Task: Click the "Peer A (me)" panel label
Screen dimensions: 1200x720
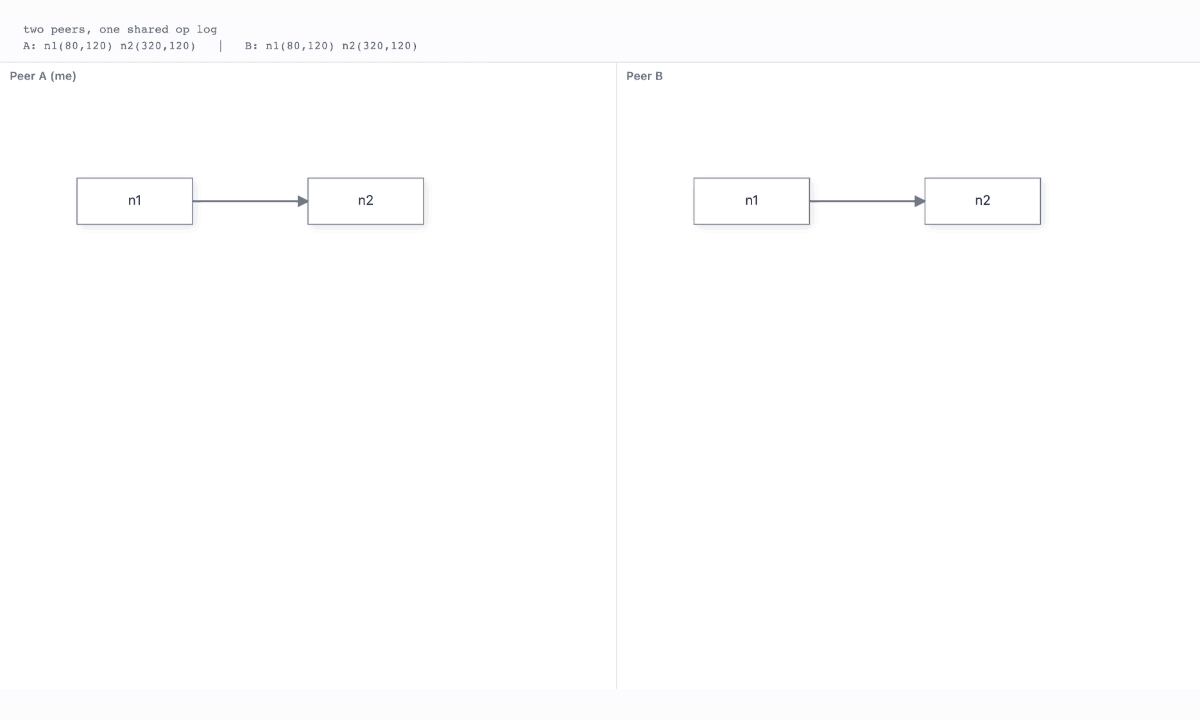Action: tap(43, 76)
